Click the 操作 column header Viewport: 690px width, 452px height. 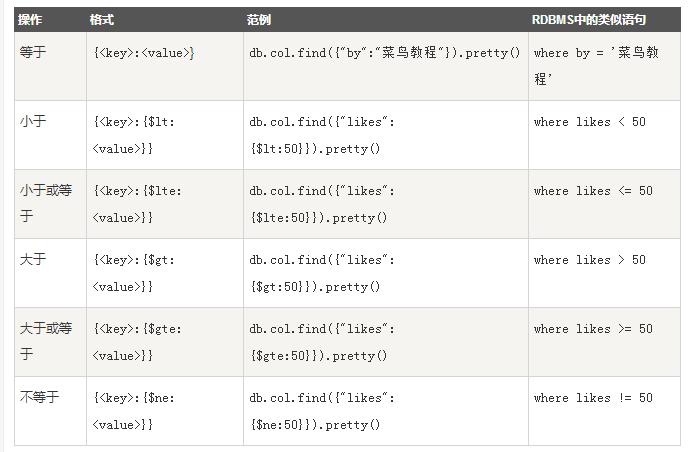tap(50, 19)
